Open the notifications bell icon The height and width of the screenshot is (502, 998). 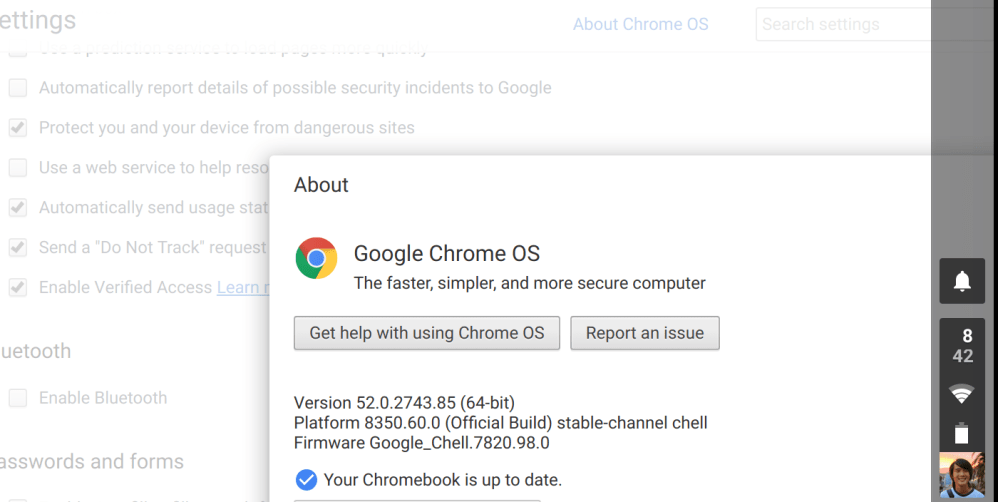click(962, 282)
